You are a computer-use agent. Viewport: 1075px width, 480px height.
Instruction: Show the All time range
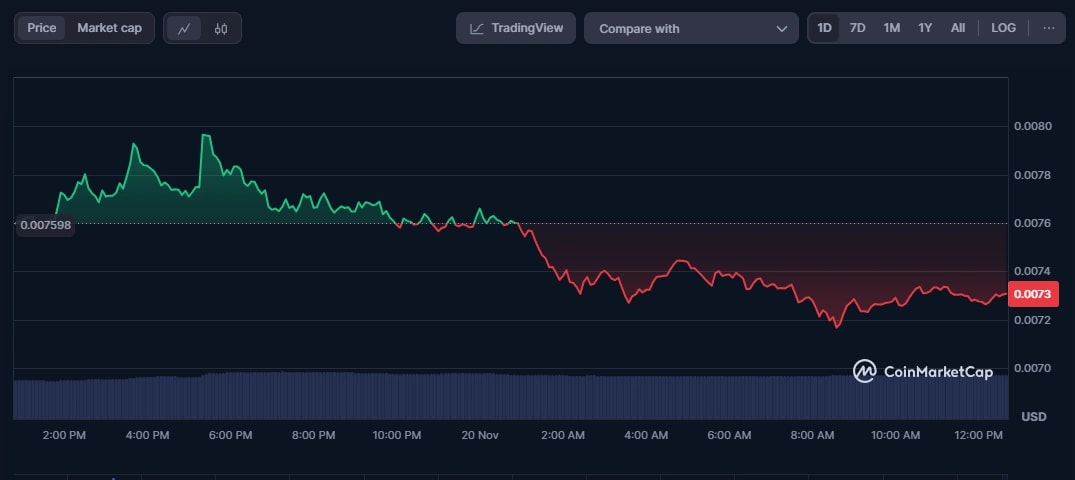[x=958, y=28]
